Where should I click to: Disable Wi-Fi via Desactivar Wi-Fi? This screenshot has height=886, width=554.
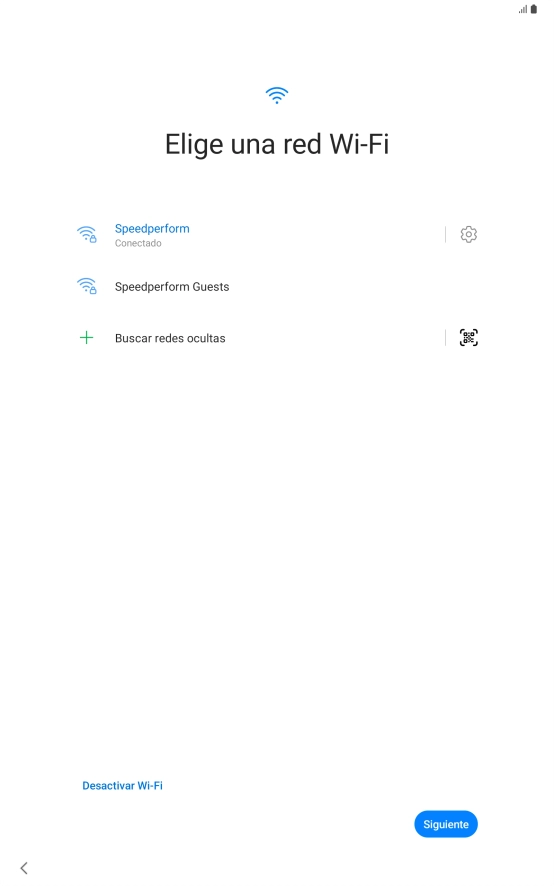[x=122, y=785]
